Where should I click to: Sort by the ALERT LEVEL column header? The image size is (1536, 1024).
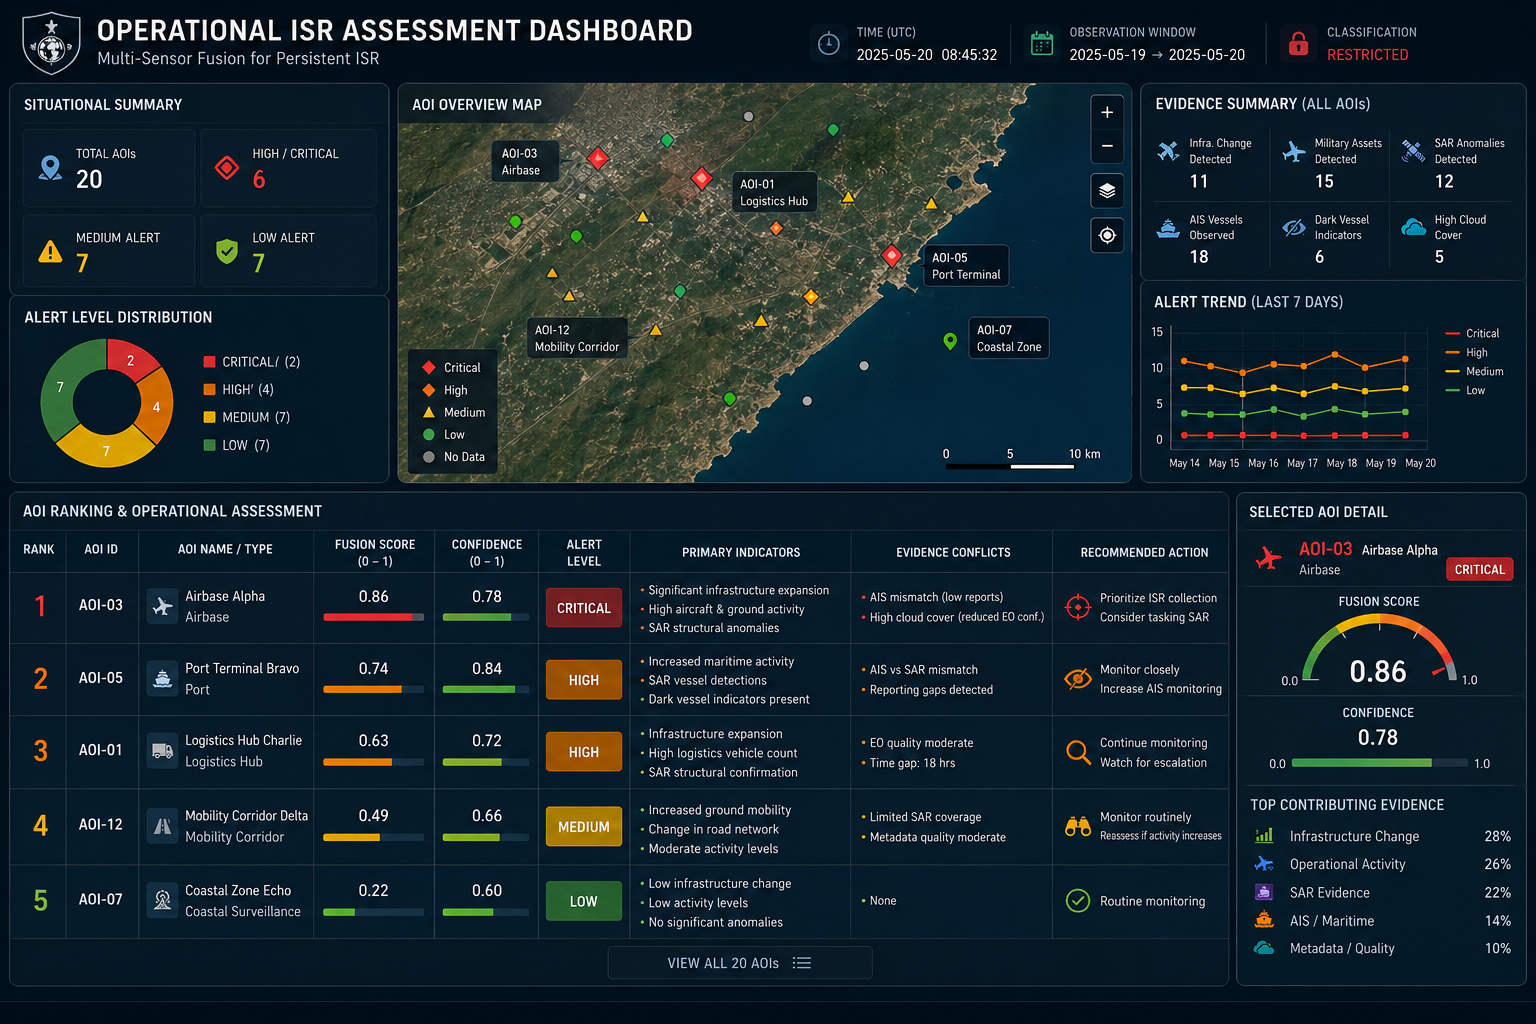[x=584, y=552]
